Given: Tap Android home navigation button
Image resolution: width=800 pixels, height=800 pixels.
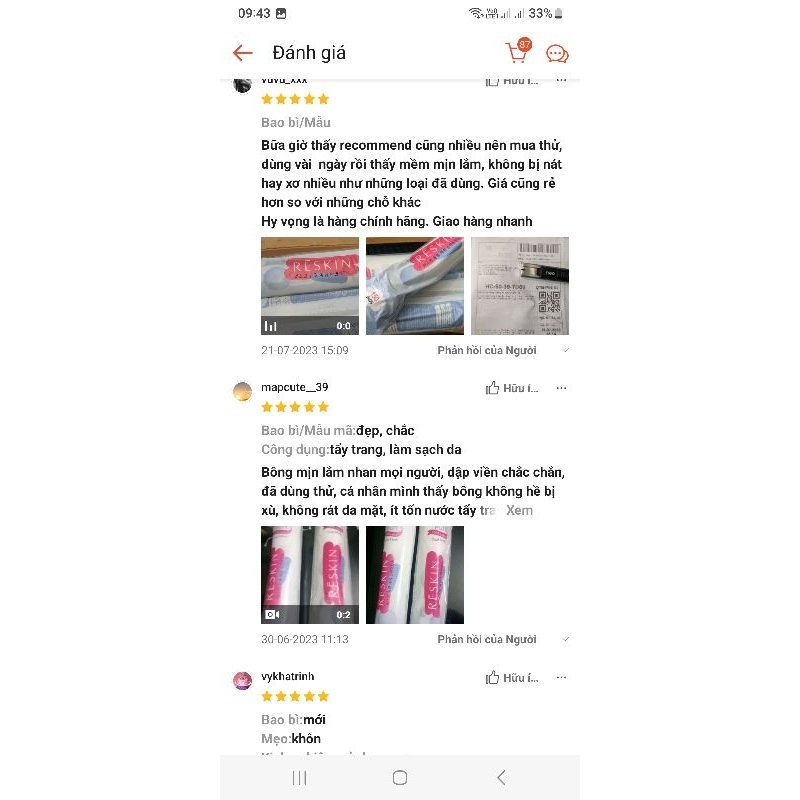Looking at the screenshot, I should (400, 778).
